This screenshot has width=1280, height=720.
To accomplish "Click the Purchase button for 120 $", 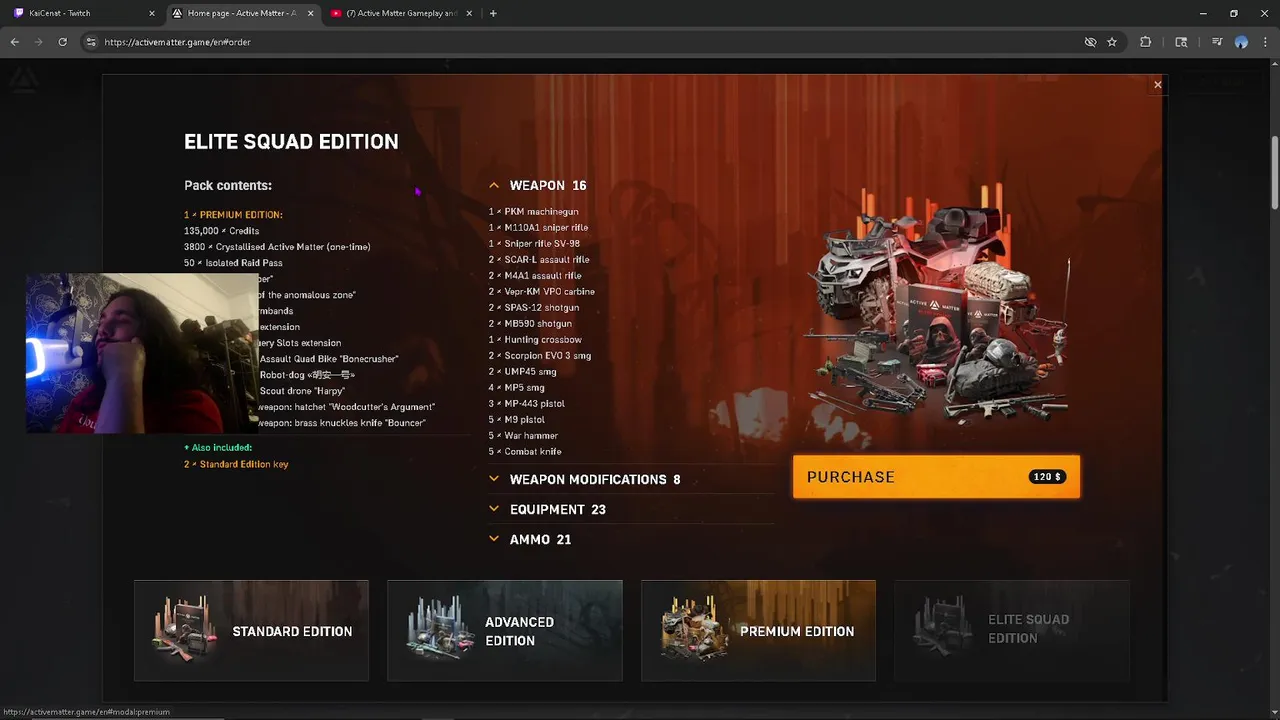I will pyautogui.click(x=936, y=477).
